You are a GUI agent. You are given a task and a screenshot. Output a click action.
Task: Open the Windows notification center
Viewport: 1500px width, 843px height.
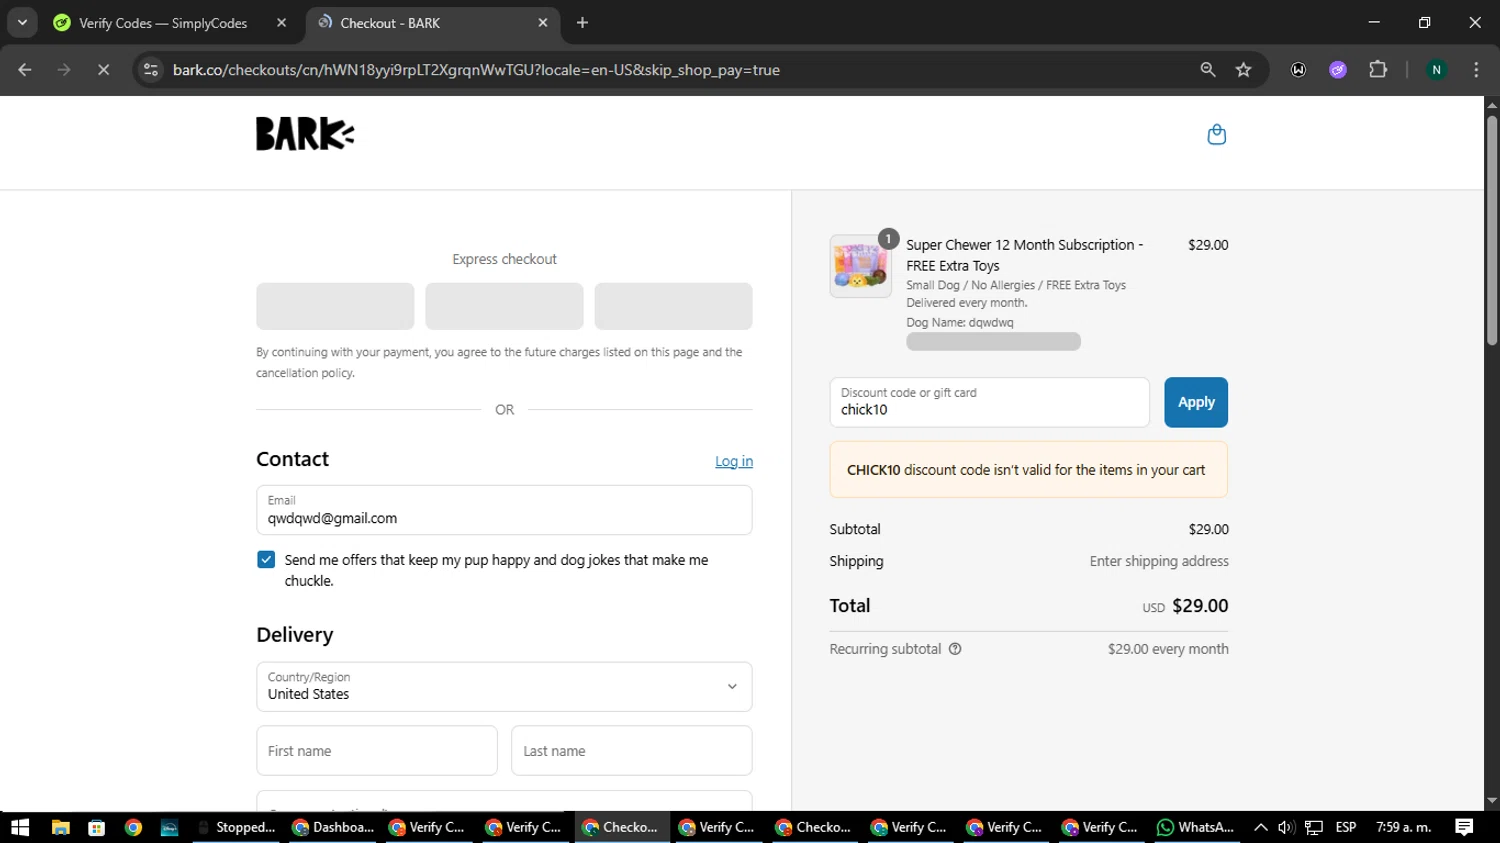(1464, 827)
